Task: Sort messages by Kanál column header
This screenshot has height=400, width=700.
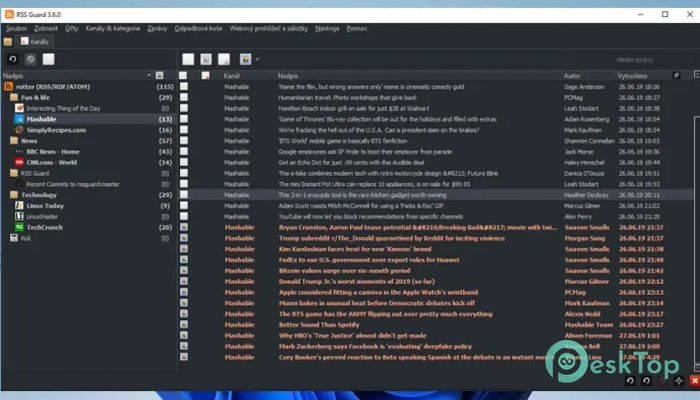Action: click(232, 76)
